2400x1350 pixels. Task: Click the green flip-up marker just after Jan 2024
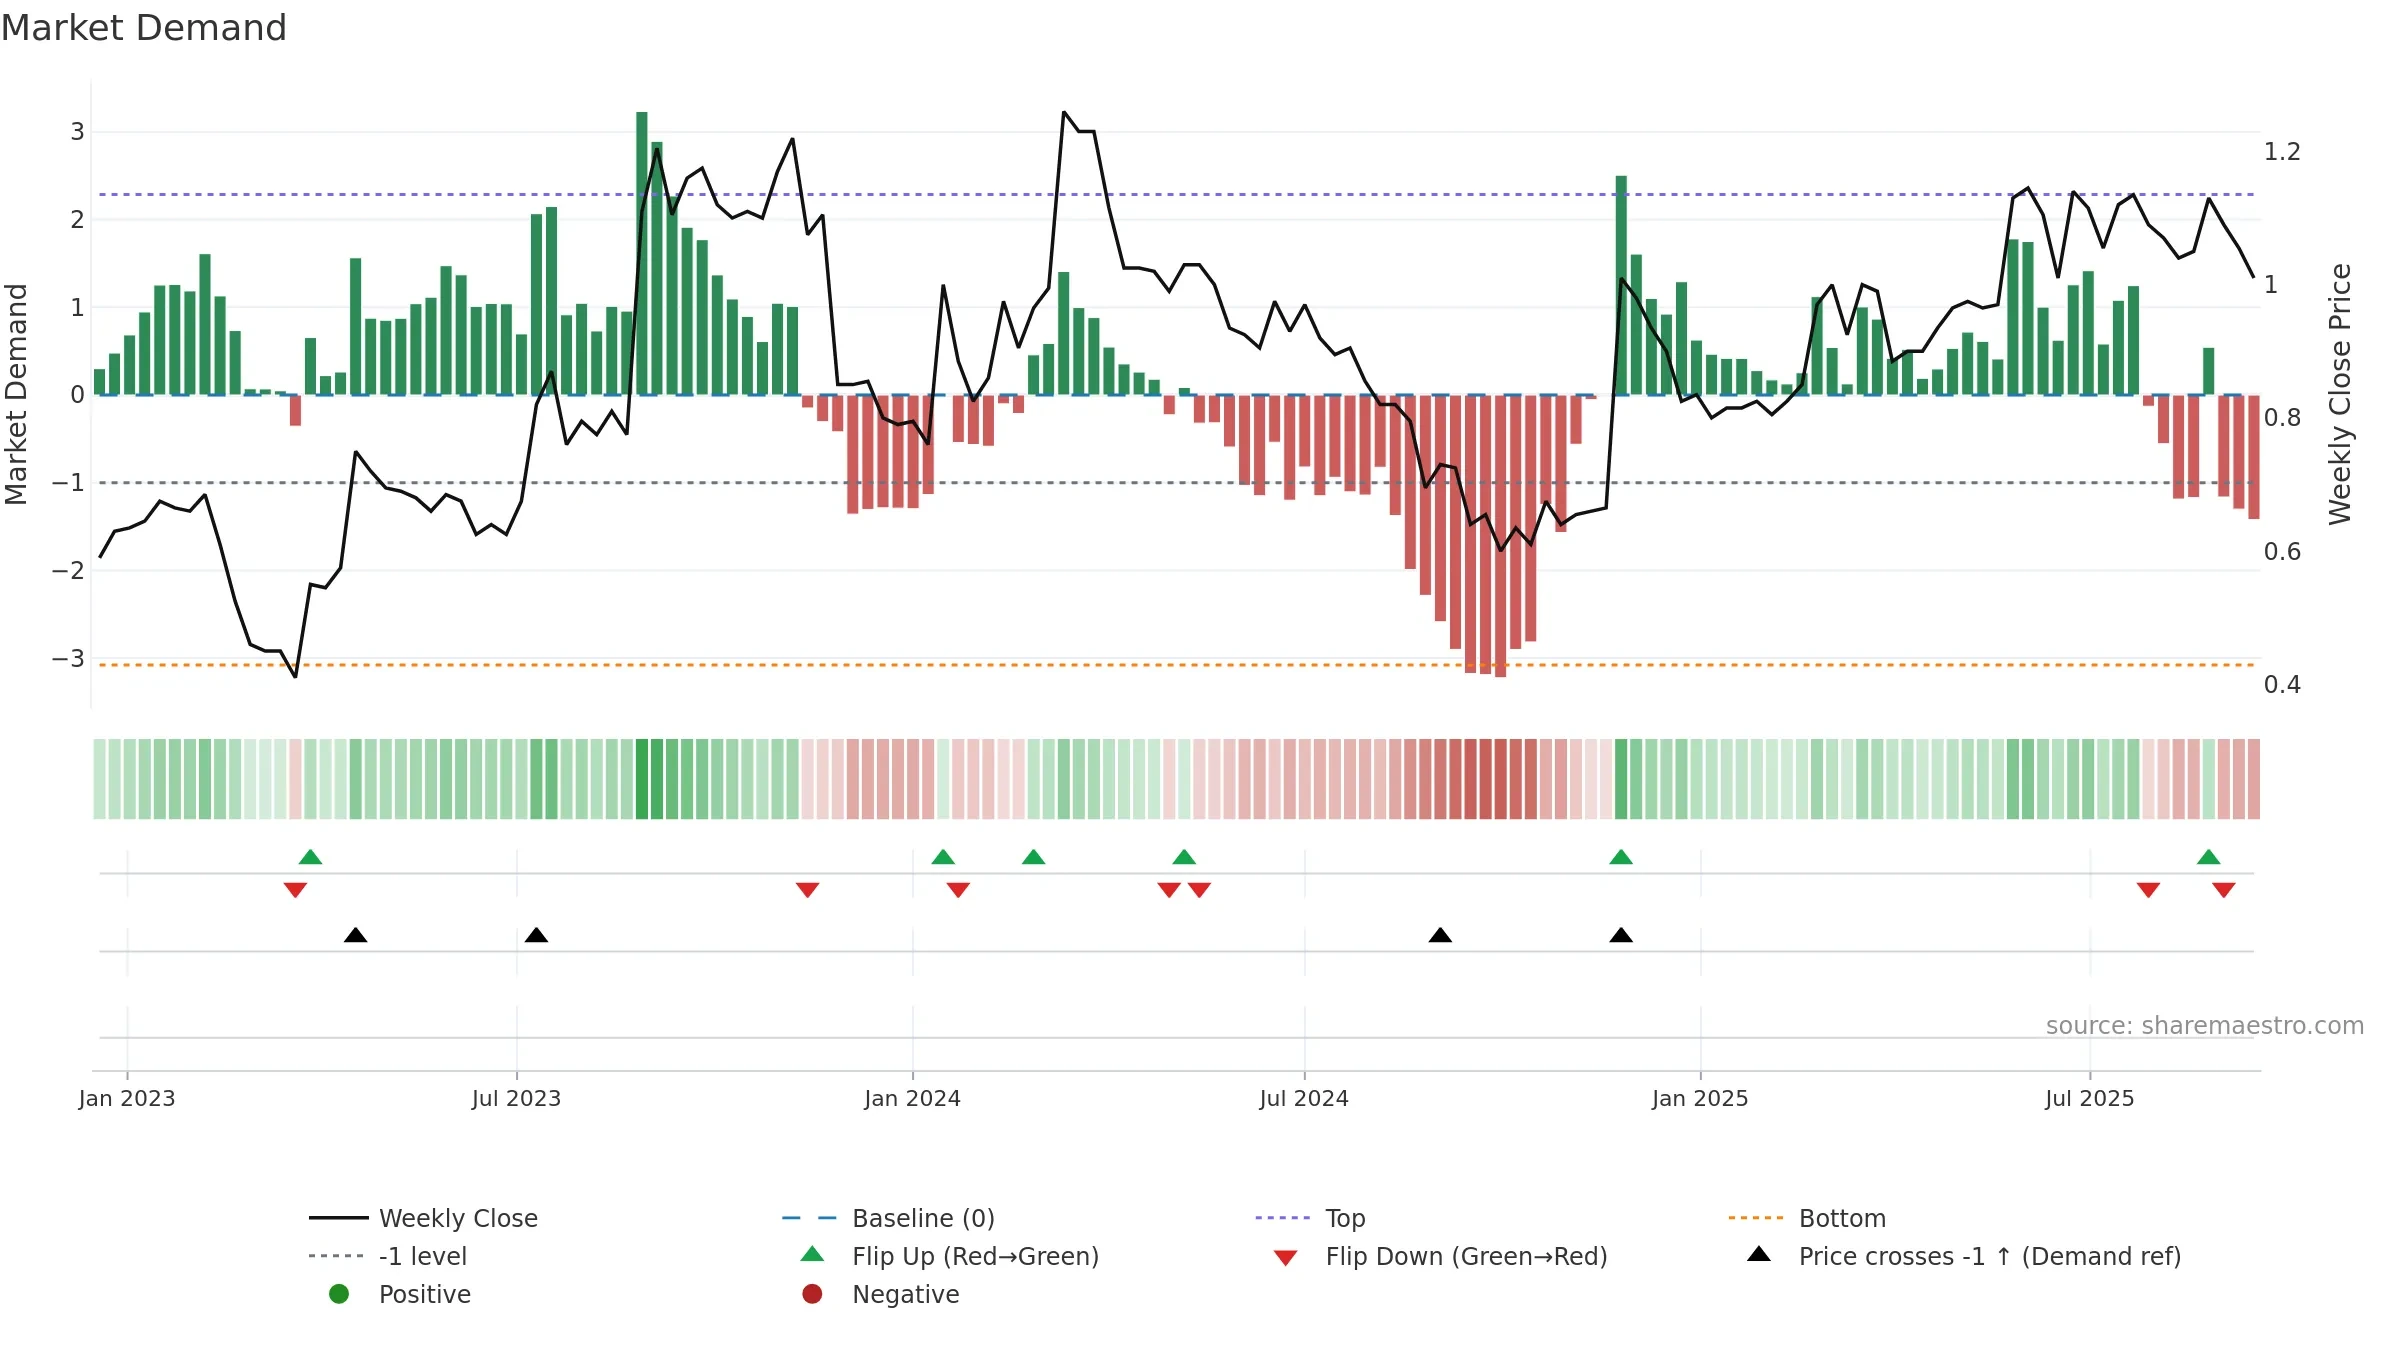(x=943, y=857)
